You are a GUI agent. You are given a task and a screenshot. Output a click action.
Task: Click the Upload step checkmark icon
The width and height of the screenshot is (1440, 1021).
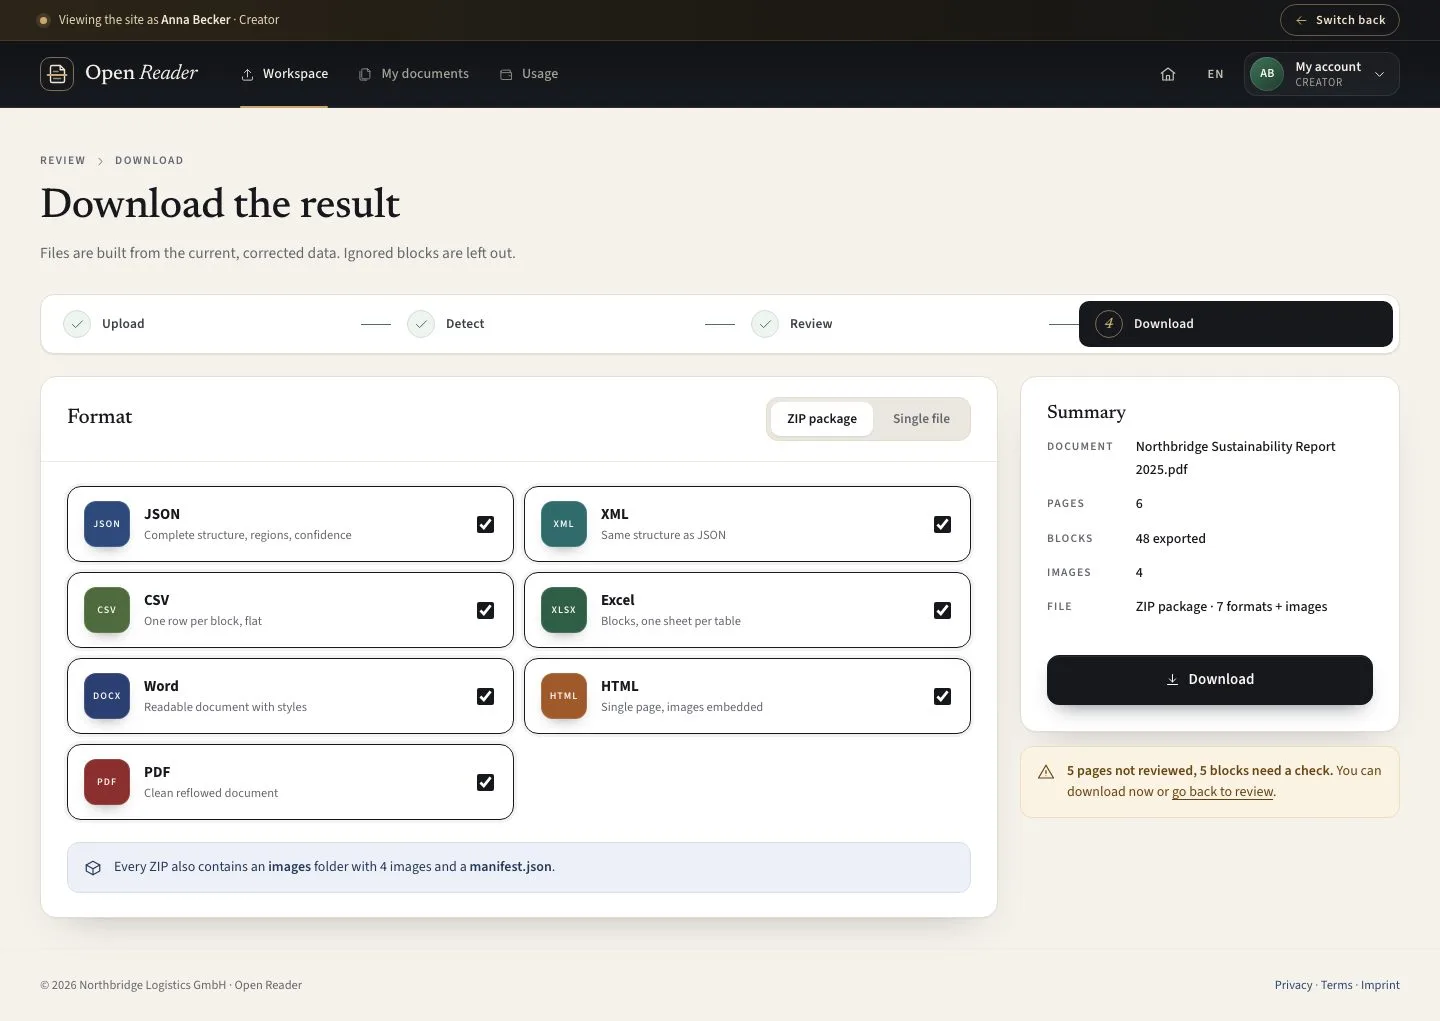click(x=77, y=324)
